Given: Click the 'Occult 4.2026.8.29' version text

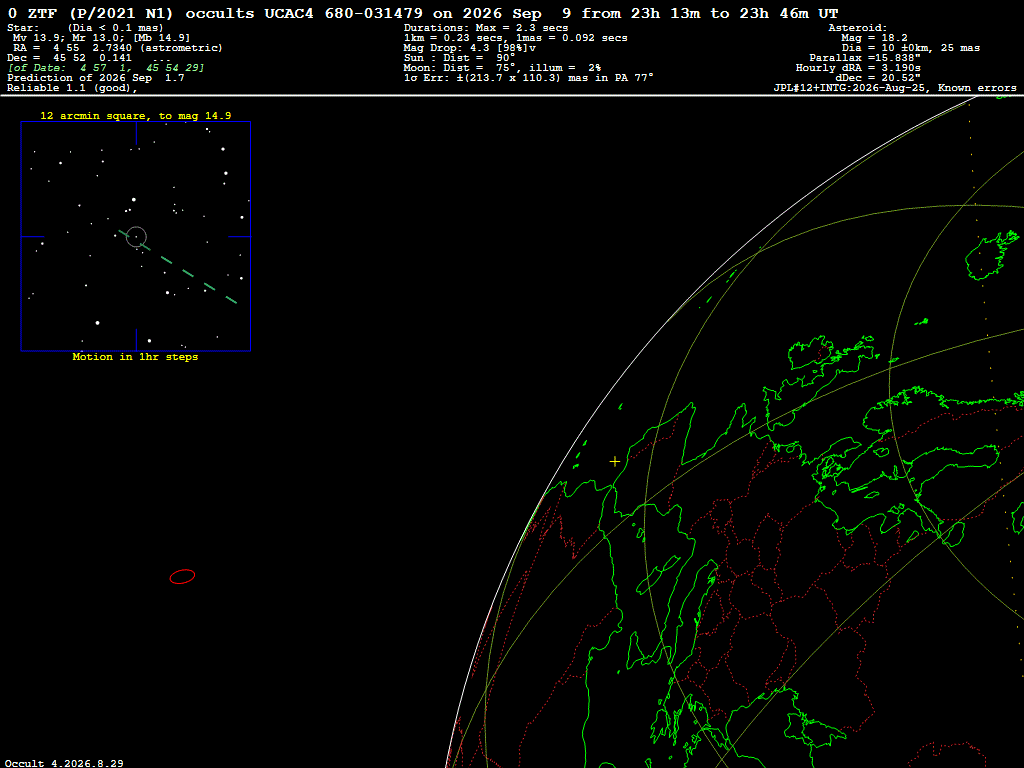Looking at the screenshot, I should pos(64,763).
